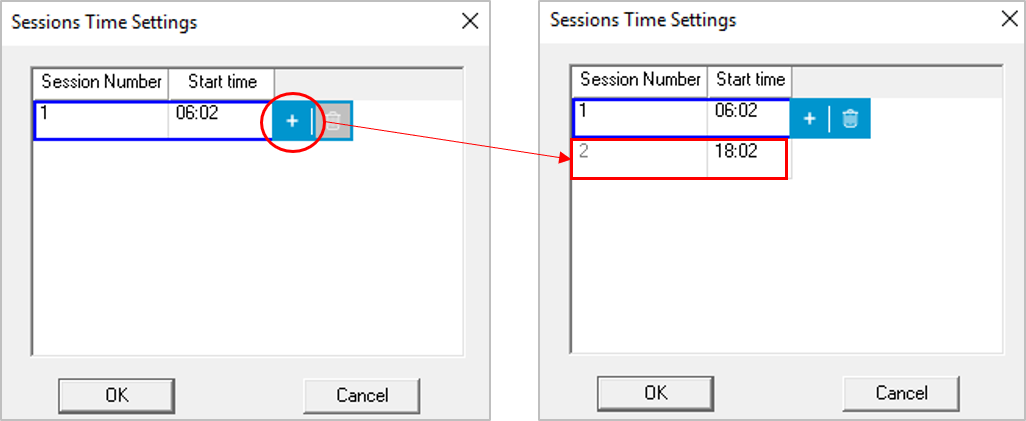Confirm with OK in the right dialog
Screen dimensions: 1026x421
point(656,393)
